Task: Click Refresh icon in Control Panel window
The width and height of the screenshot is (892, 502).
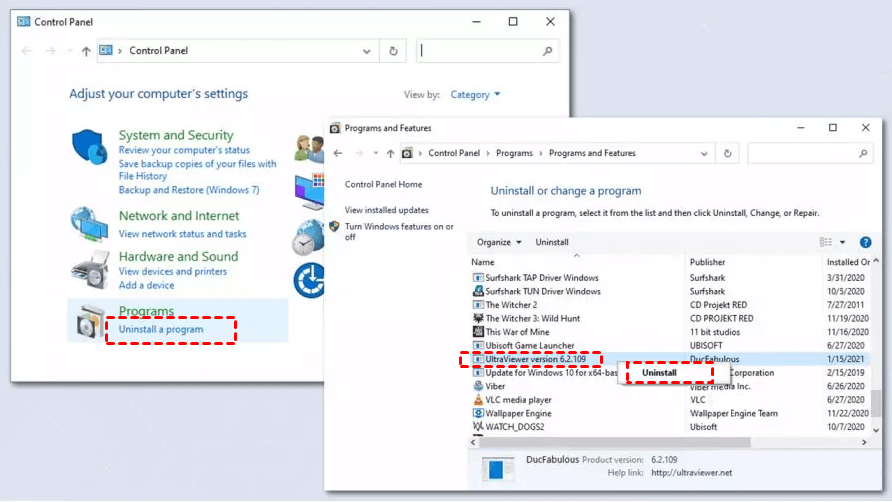Action: [x=393, y=51]
